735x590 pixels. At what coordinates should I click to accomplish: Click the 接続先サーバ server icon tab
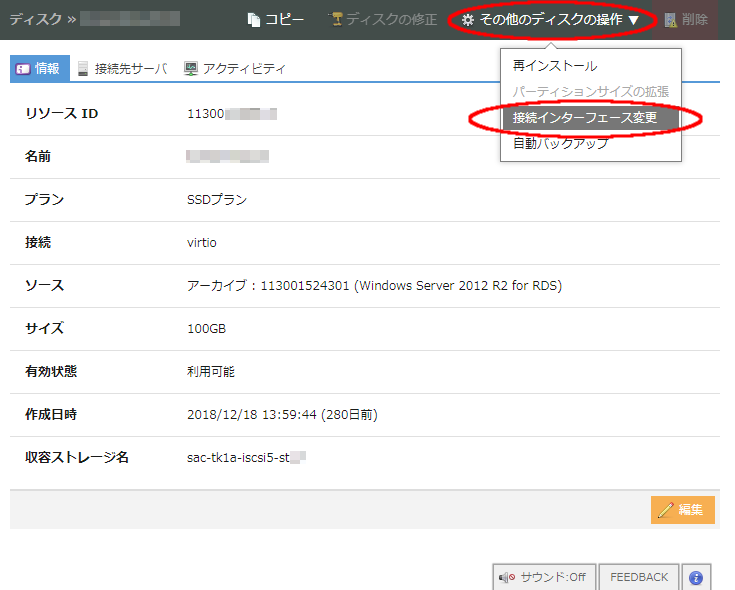[83, 69]
